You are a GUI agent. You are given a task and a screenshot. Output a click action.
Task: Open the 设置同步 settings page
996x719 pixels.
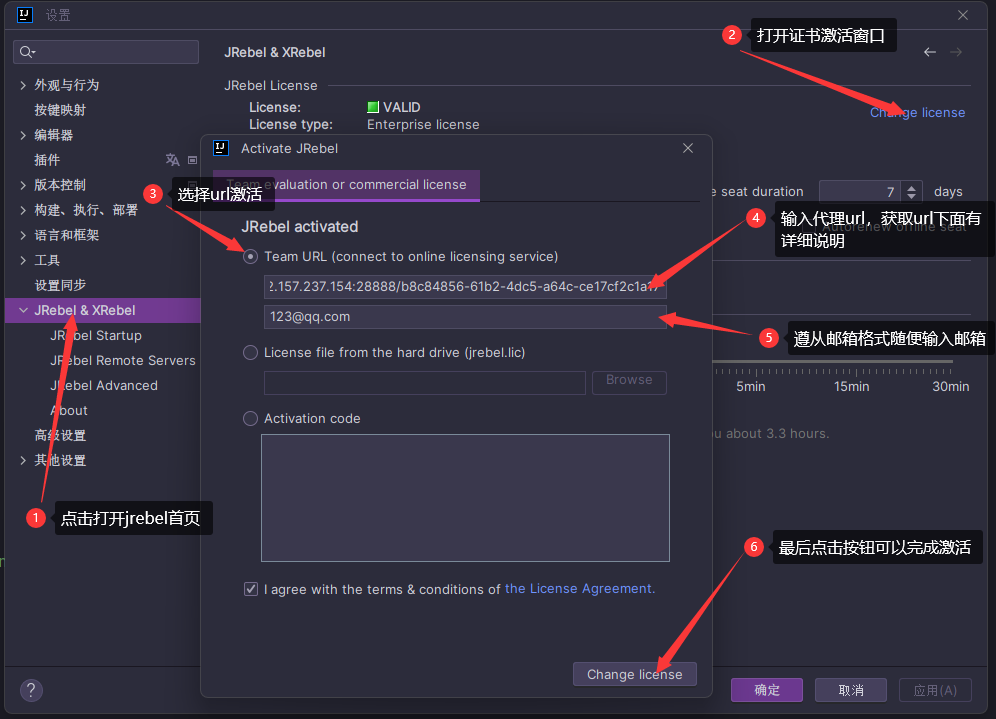point(60,285)
